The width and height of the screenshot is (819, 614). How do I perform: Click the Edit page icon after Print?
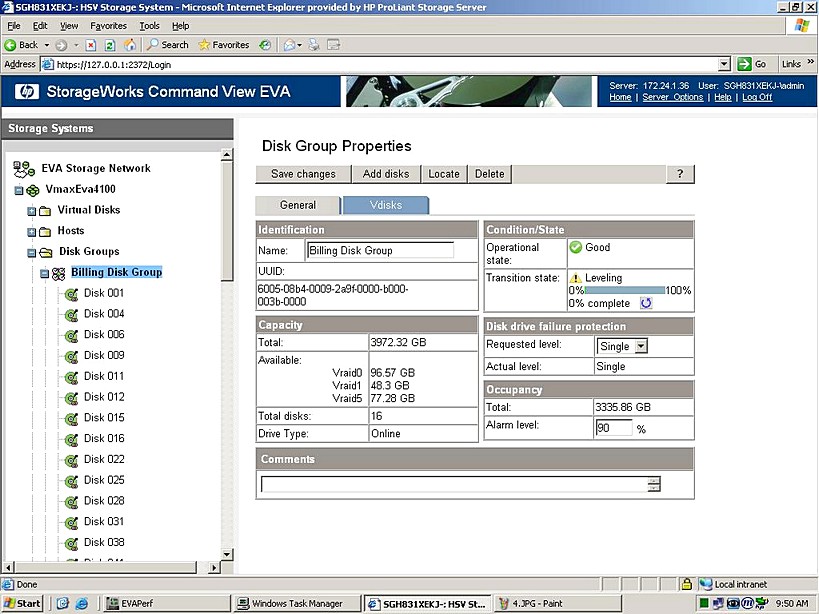click(x=333, y=45)
